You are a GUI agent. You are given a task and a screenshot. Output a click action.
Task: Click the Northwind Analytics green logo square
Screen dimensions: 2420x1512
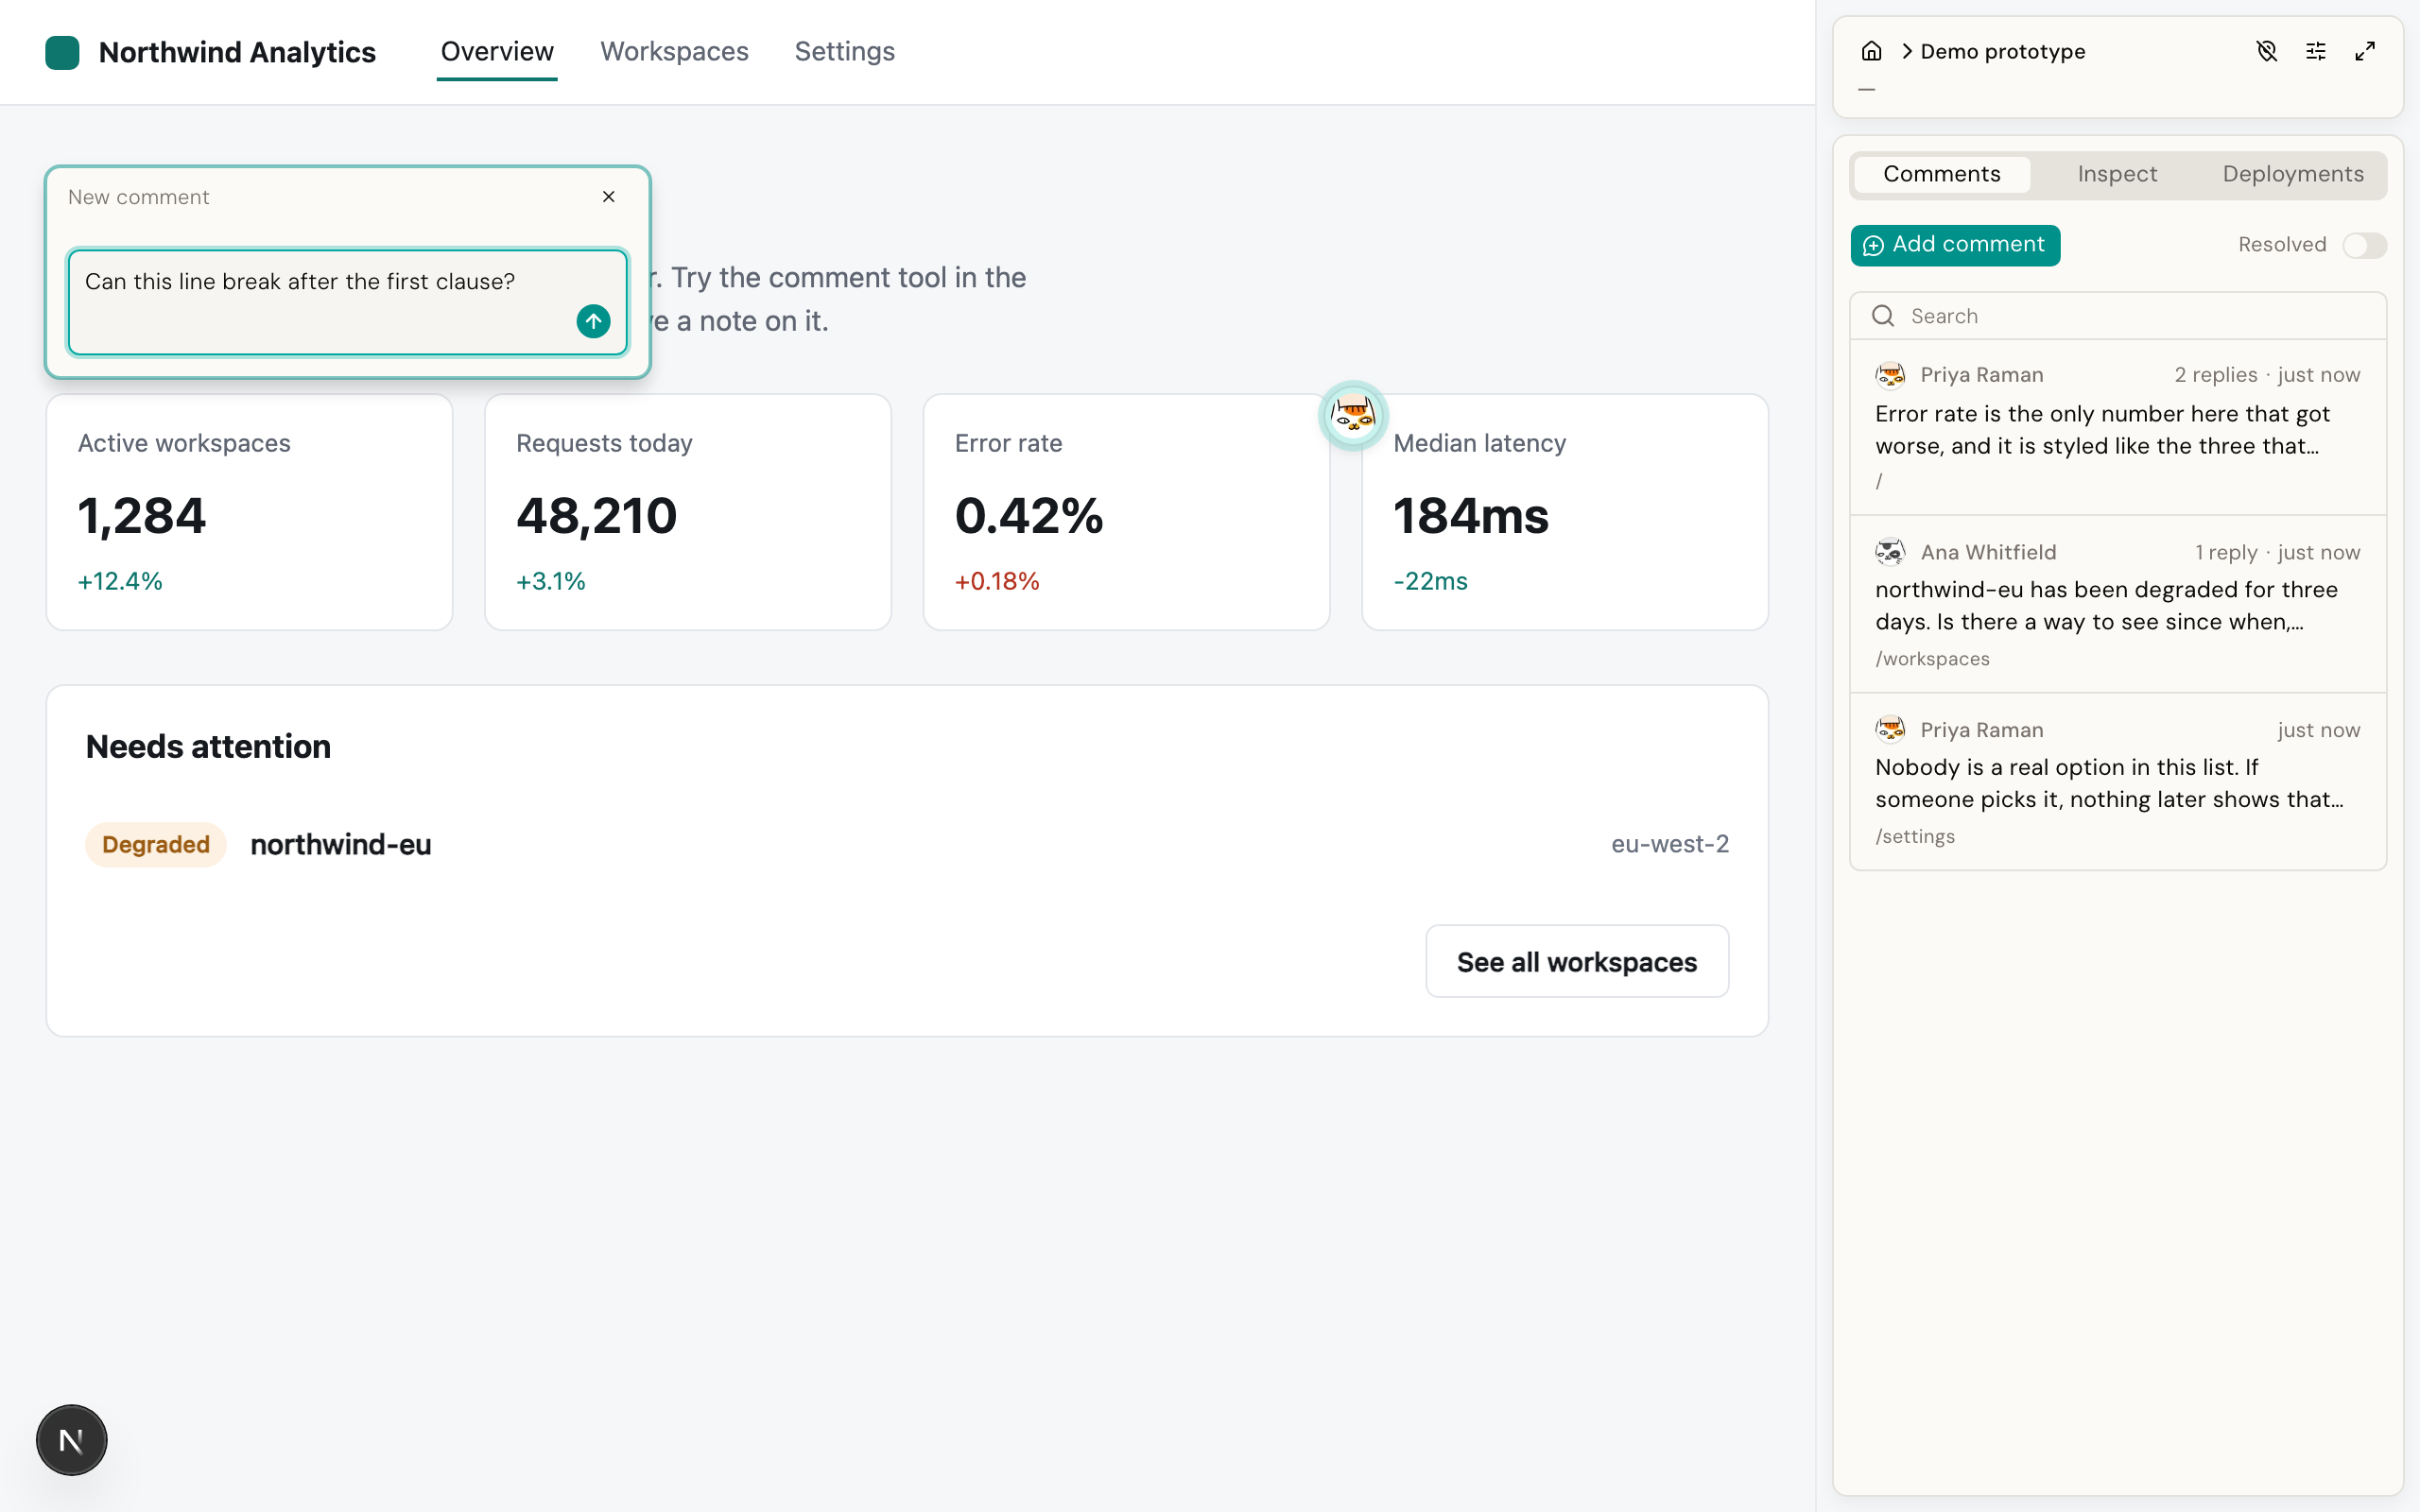(x=62, y=52)
